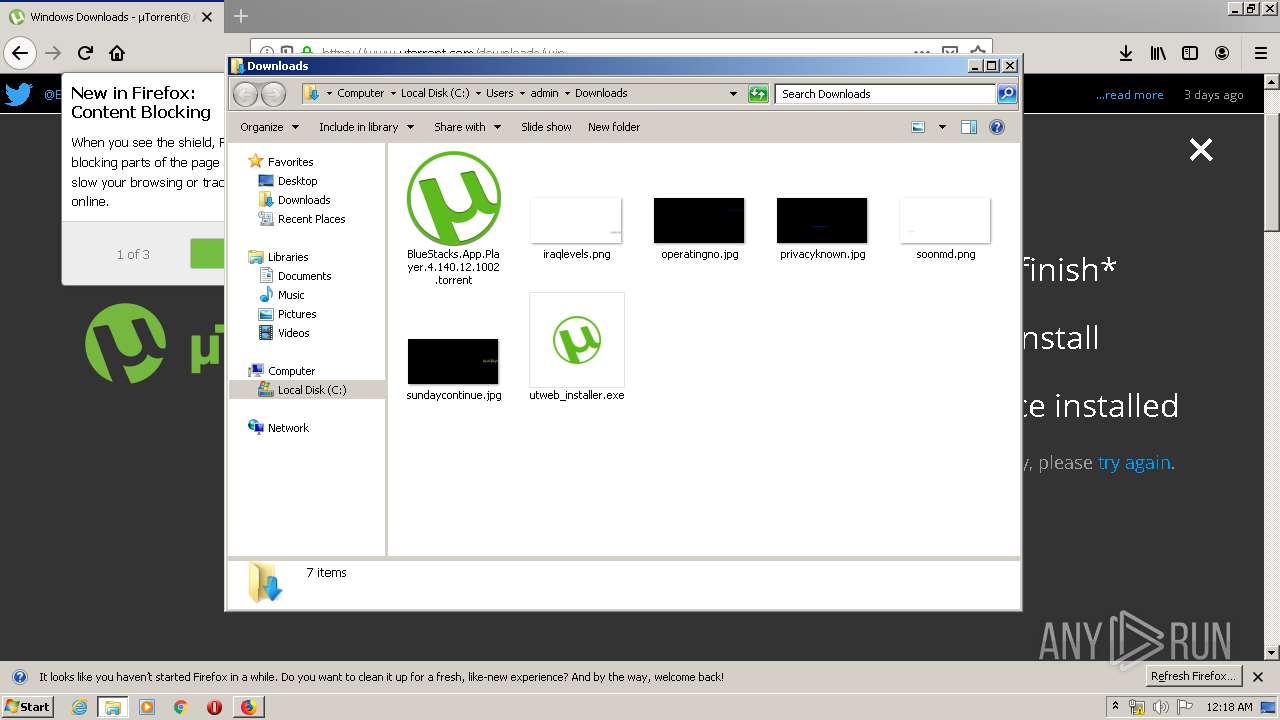This screenshot has width=1280, height=720.
Task: Go back in Explorer Downloads window
Action: pyautogui.click(x=245, y=94)
